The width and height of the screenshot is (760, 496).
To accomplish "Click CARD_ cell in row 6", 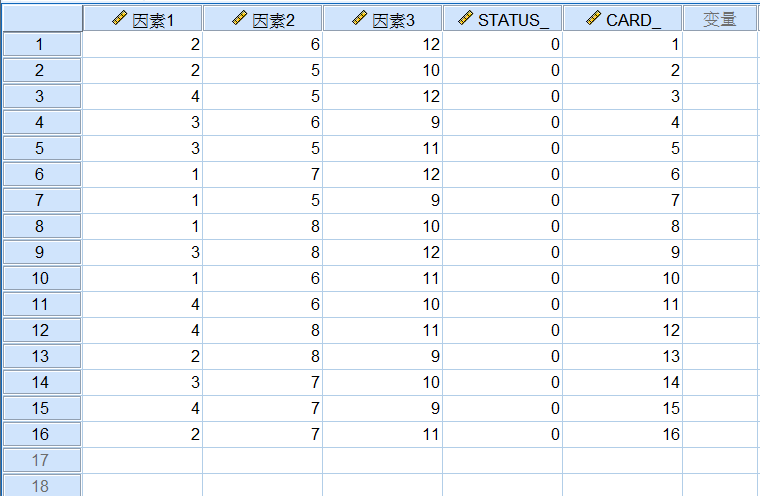I will coord(623,175).
